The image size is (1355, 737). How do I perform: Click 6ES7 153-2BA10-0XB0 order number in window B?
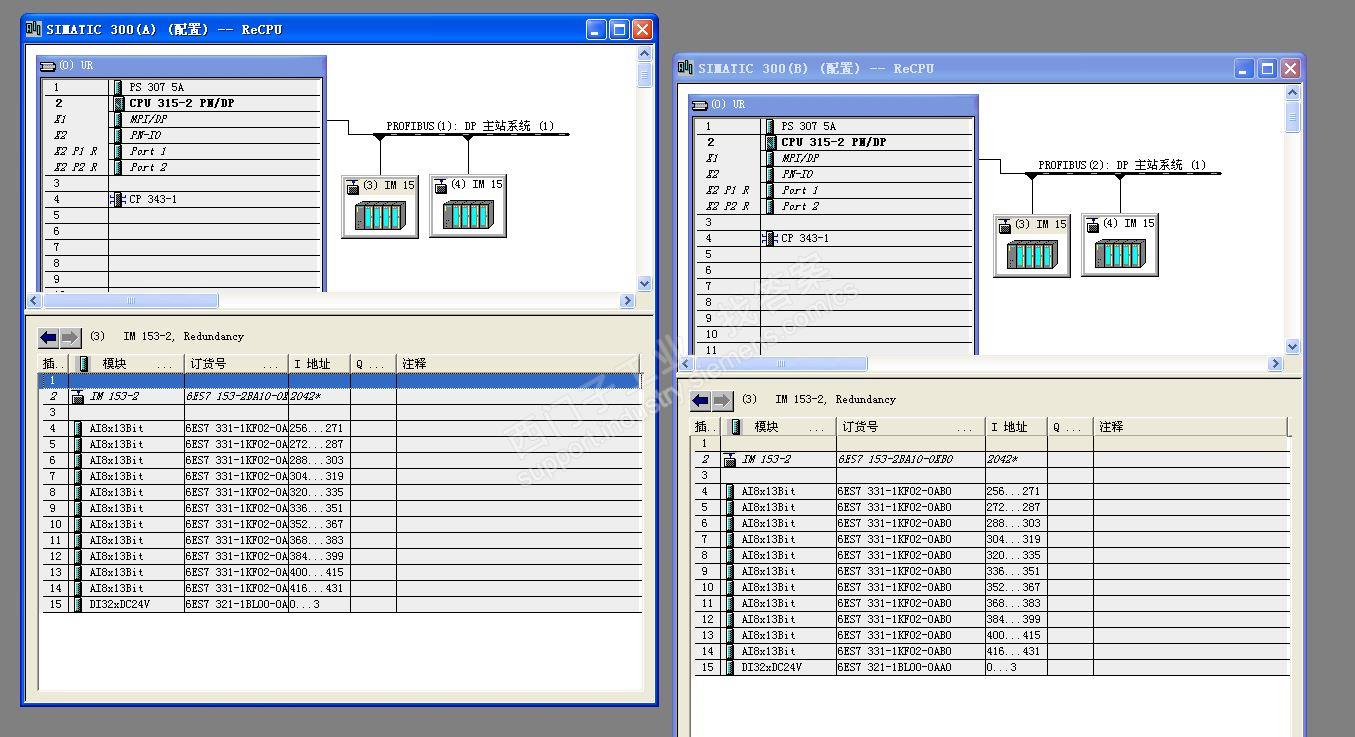tap(910, 459)
